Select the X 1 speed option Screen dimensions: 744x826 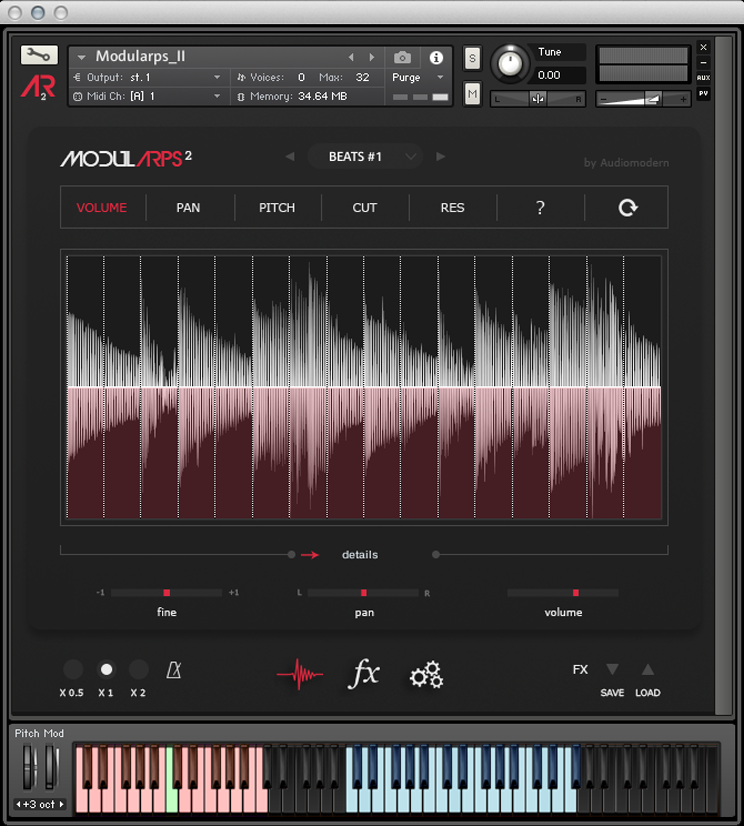click(x=106, y=670)
